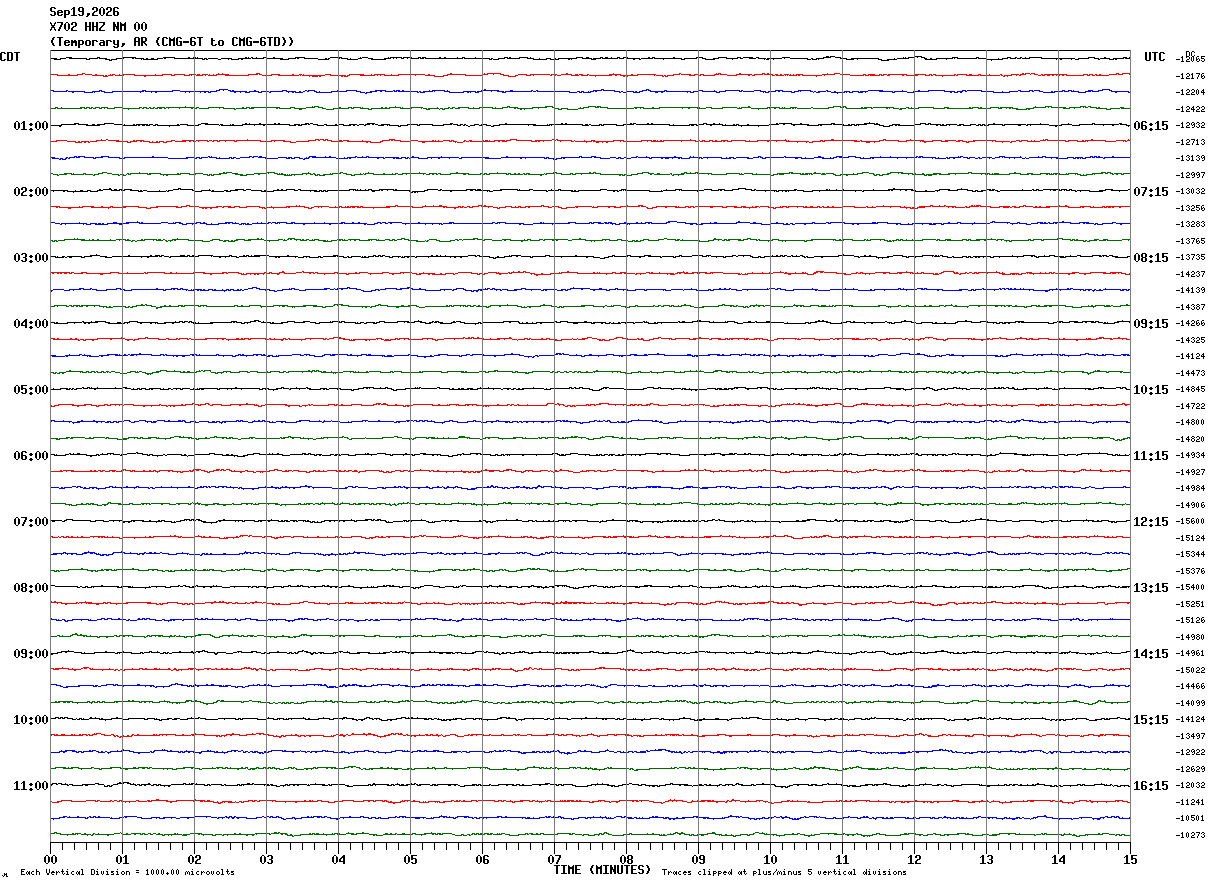
Task: Click the 11:00 CDT time label
Action: [31, 786]
